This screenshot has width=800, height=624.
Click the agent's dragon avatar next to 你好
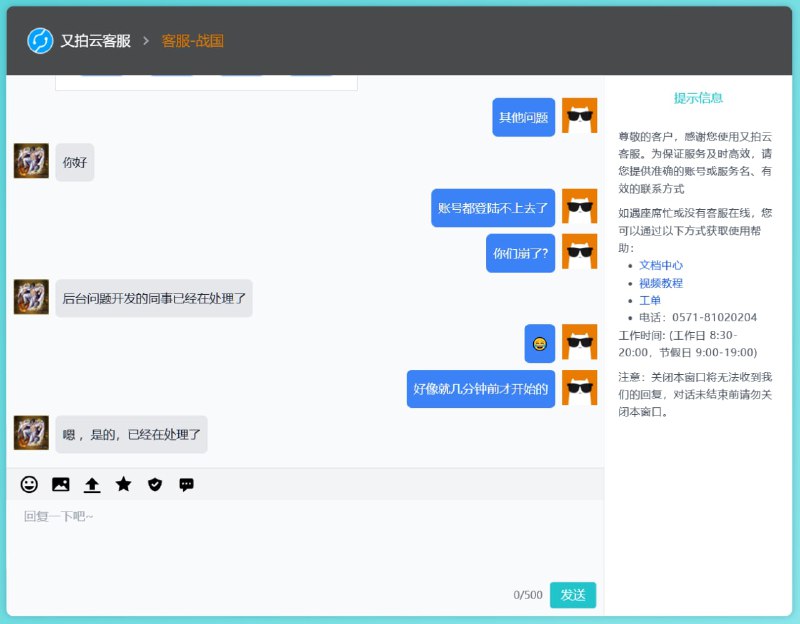pos(30,162)
